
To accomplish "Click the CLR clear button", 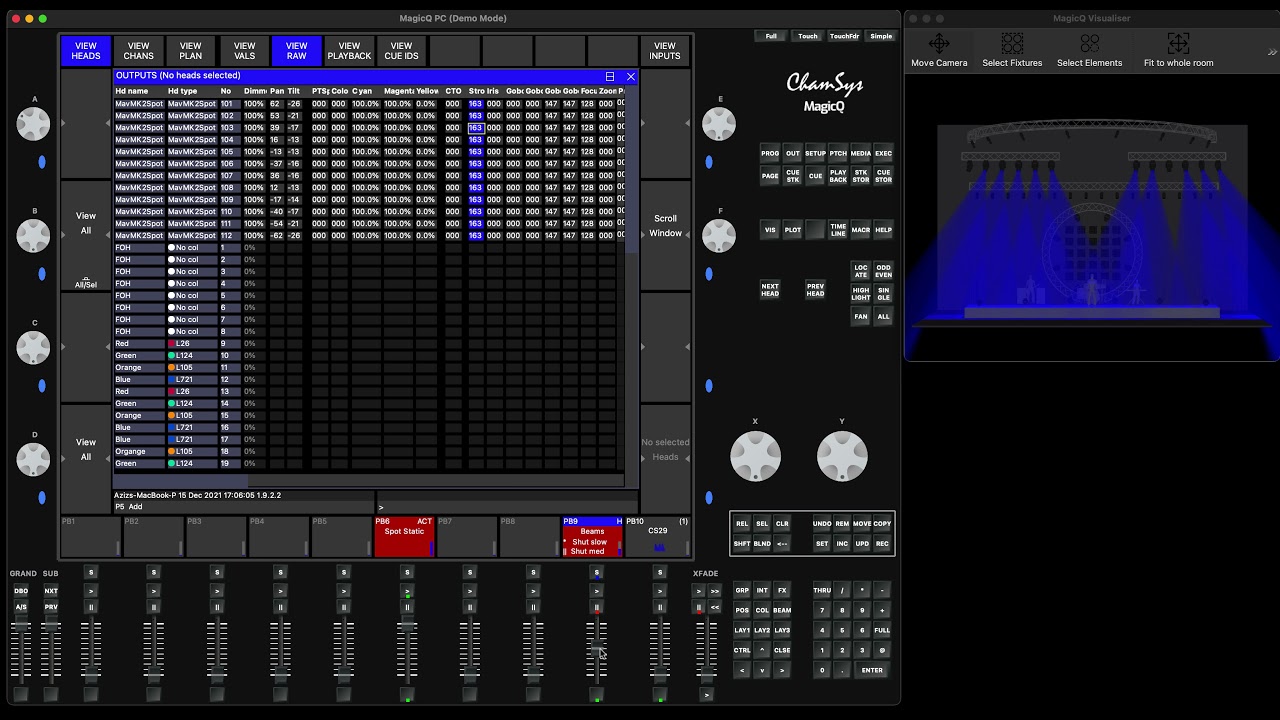I will [x=782, y=524].
